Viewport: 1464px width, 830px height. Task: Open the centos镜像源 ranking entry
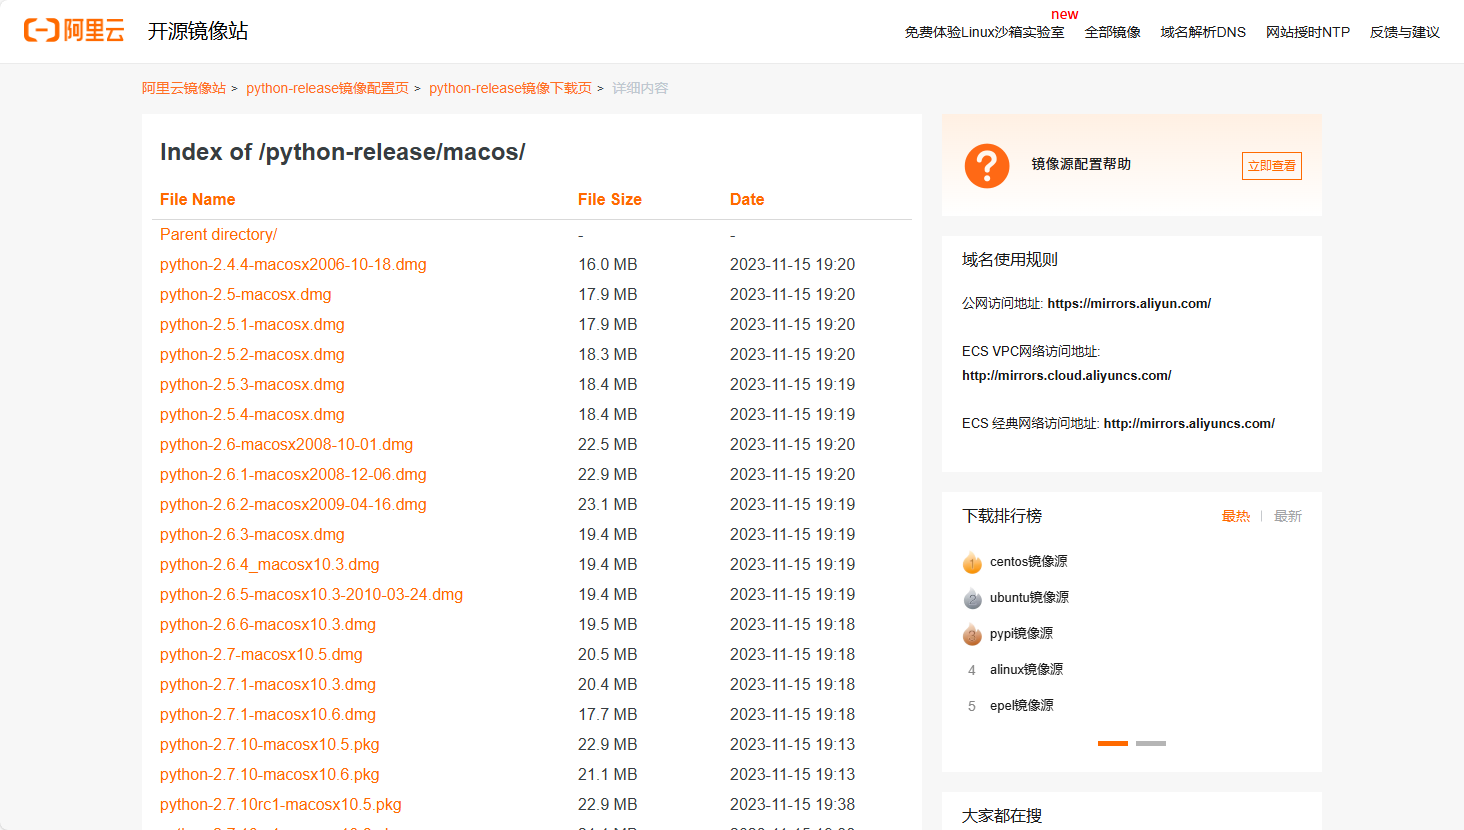pos(1028,562)
